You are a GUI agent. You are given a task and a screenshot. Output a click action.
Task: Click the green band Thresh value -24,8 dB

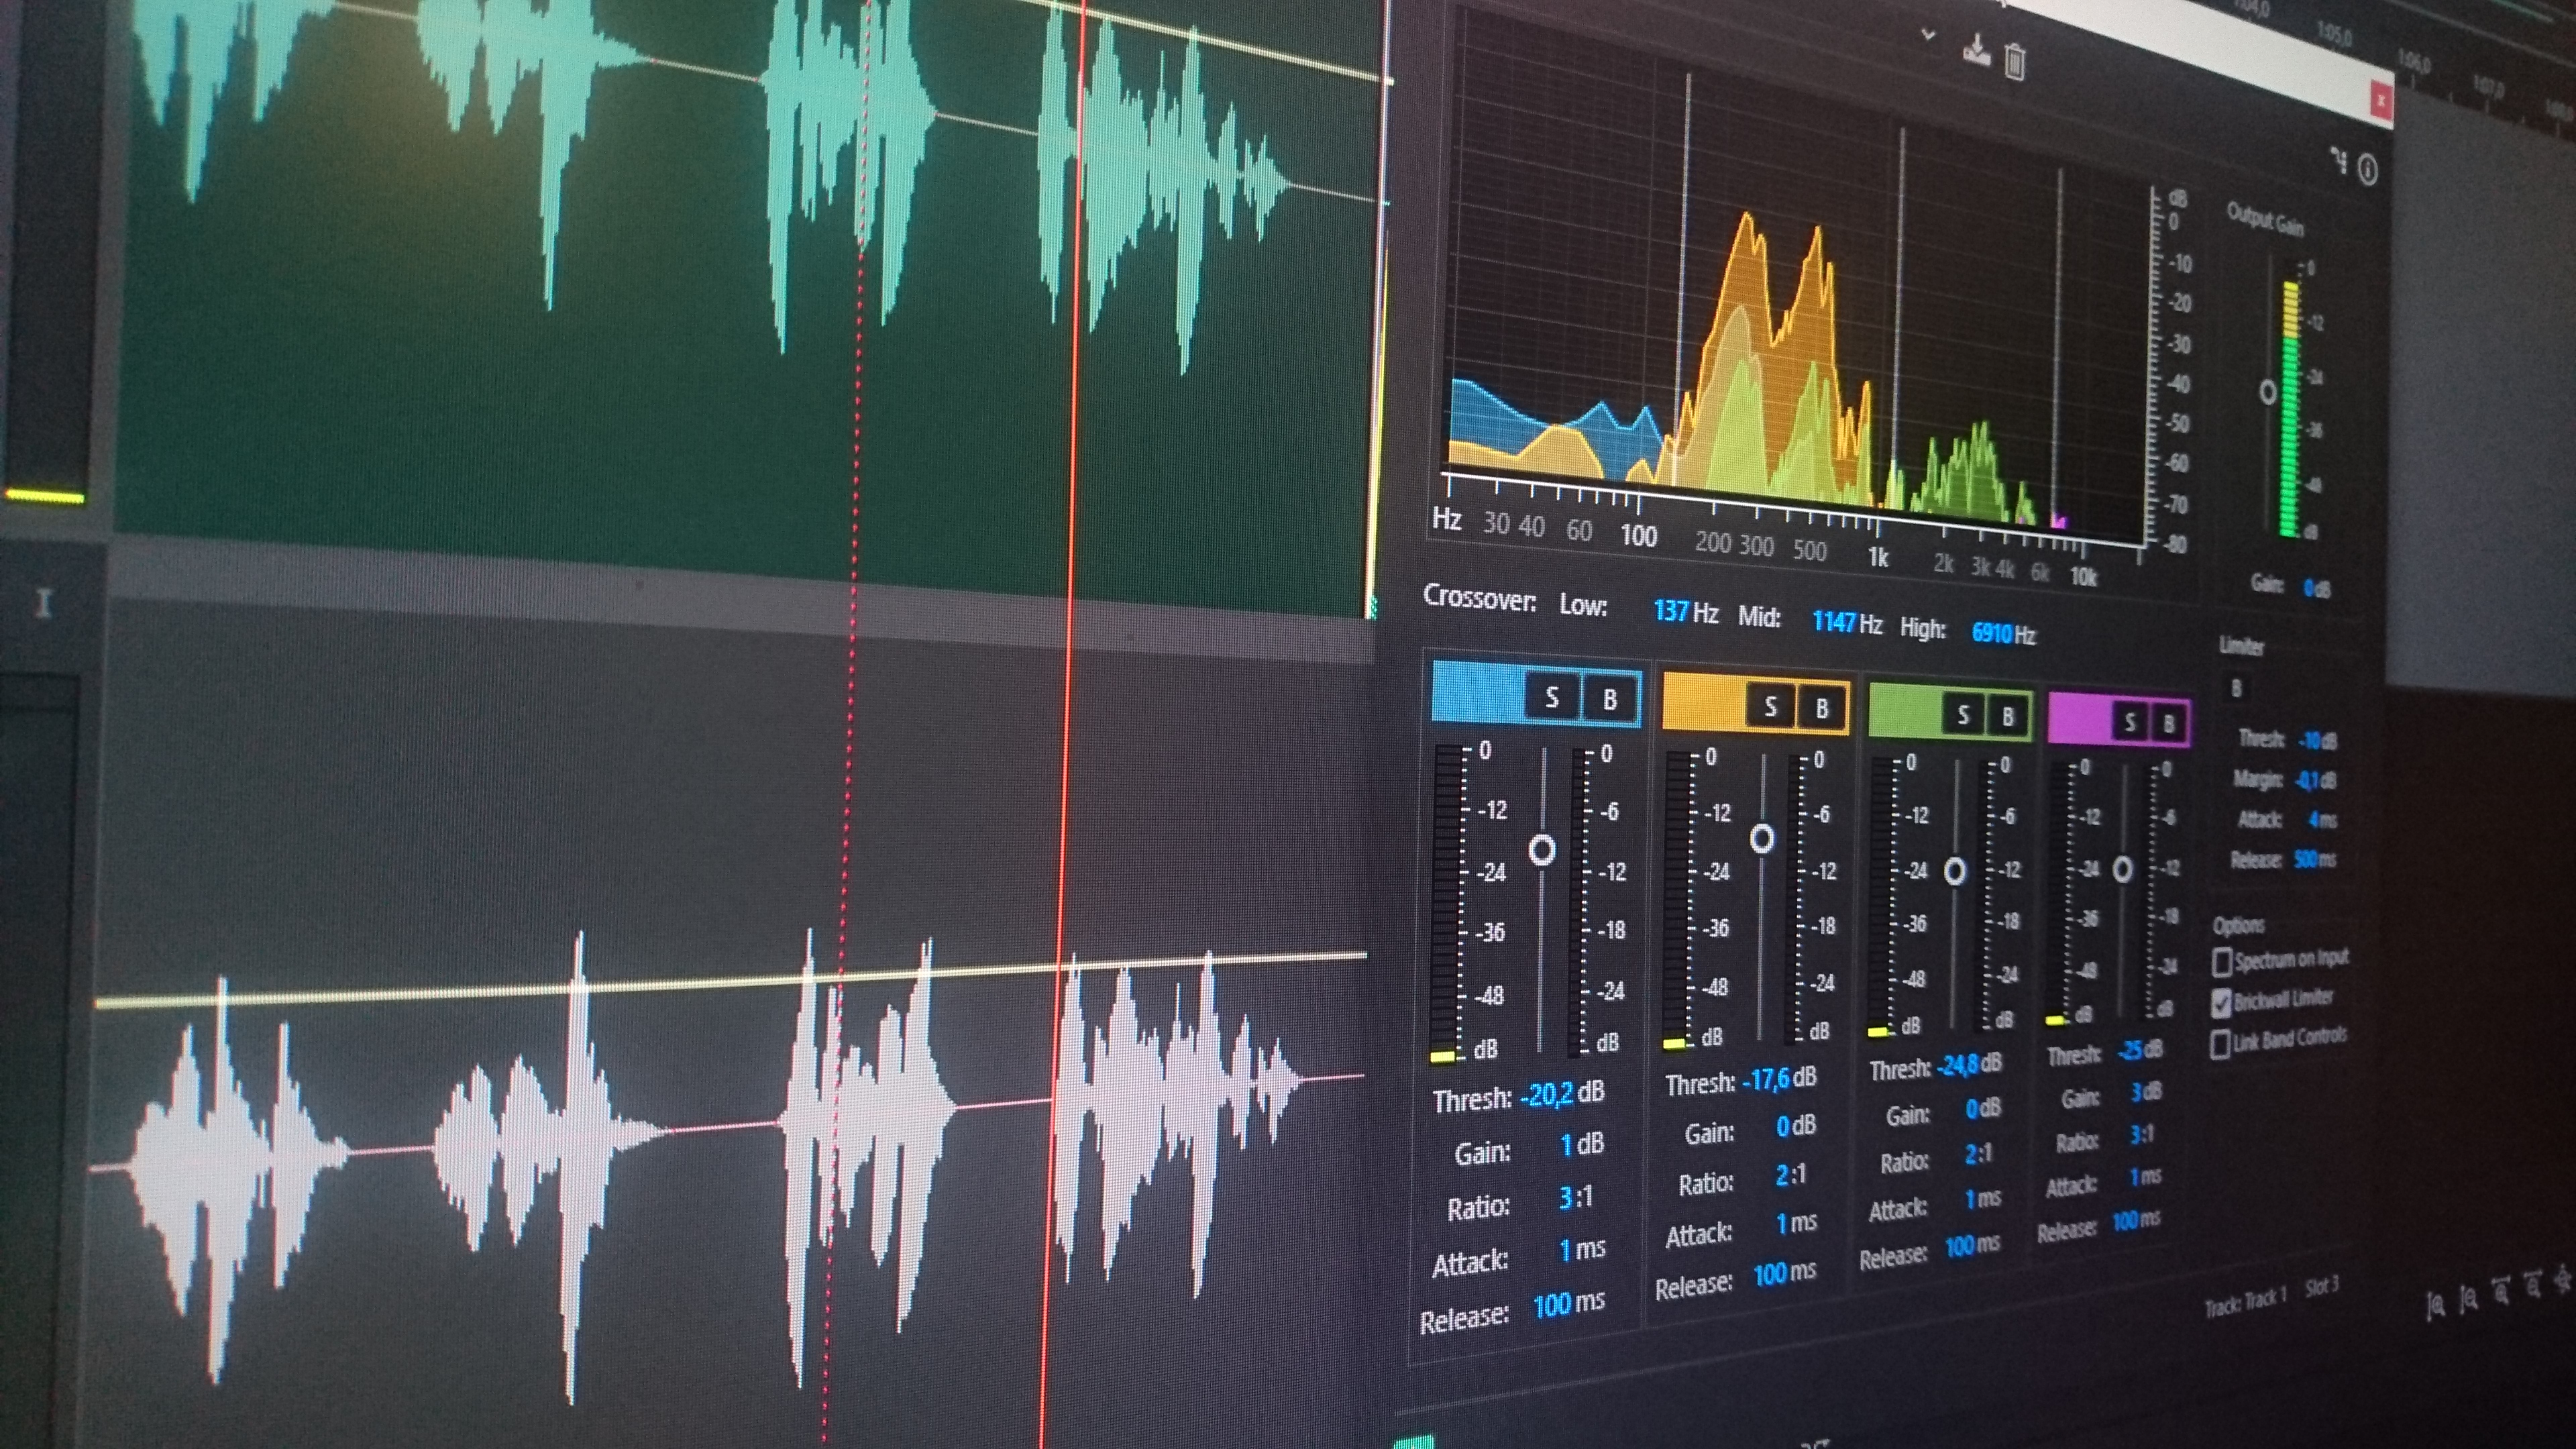pos(1969,1065)
